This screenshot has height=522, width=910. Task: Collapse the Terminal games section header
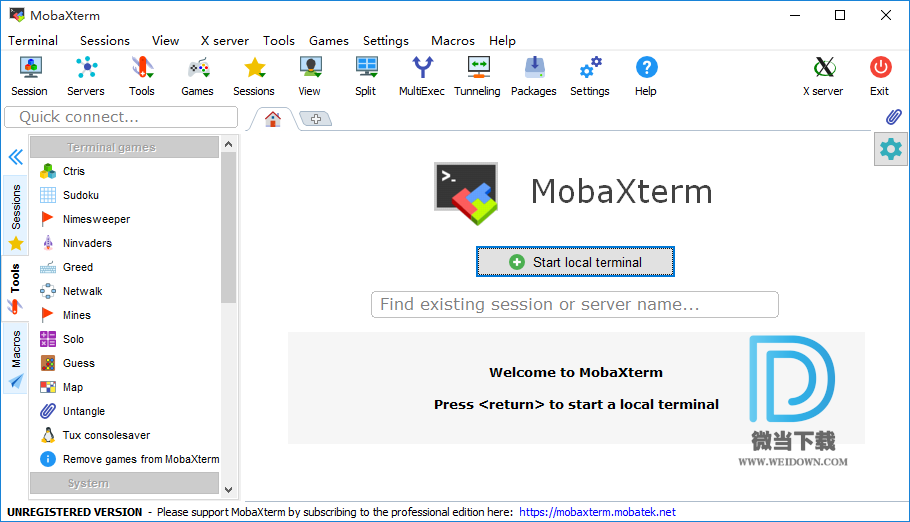(124, 147)
